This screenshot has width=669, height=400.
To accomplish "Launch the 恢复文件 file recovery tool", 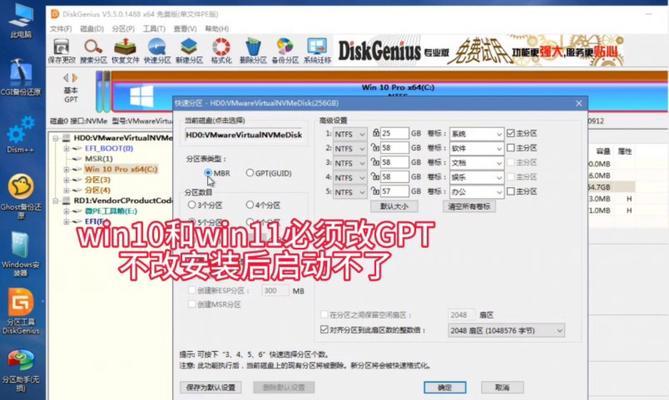I will coord(125,51).
